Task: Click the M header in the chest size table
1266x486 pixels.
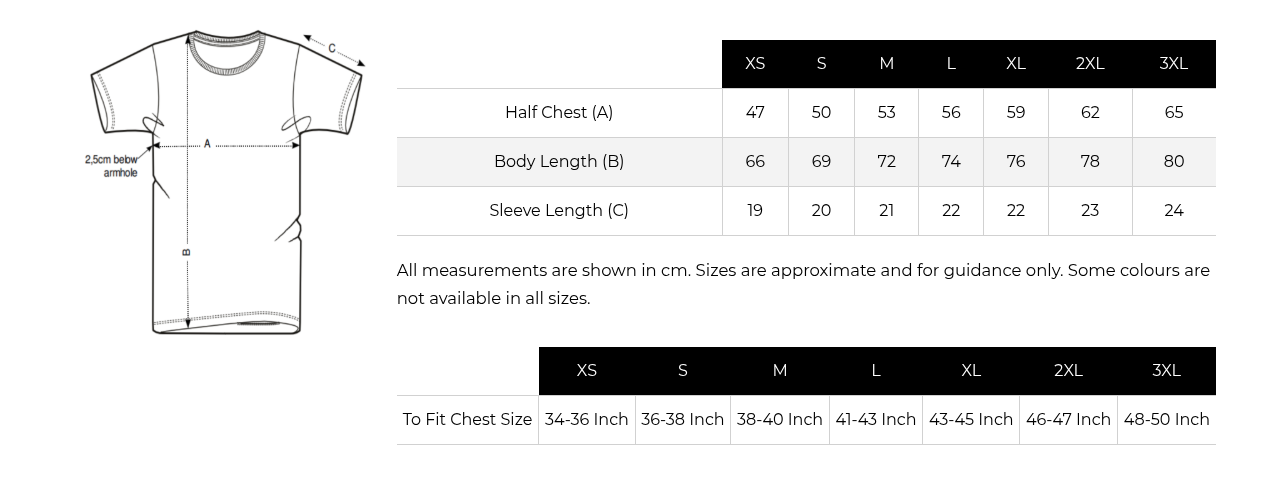Action: [779, 370]
